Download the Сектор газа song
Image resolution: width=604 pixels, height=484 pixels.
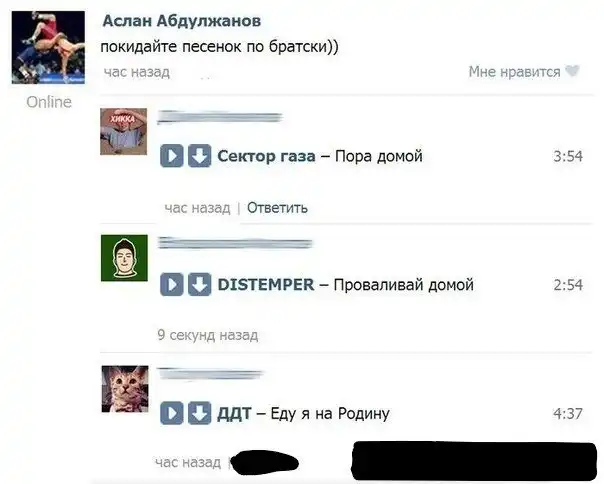(200, 156)
